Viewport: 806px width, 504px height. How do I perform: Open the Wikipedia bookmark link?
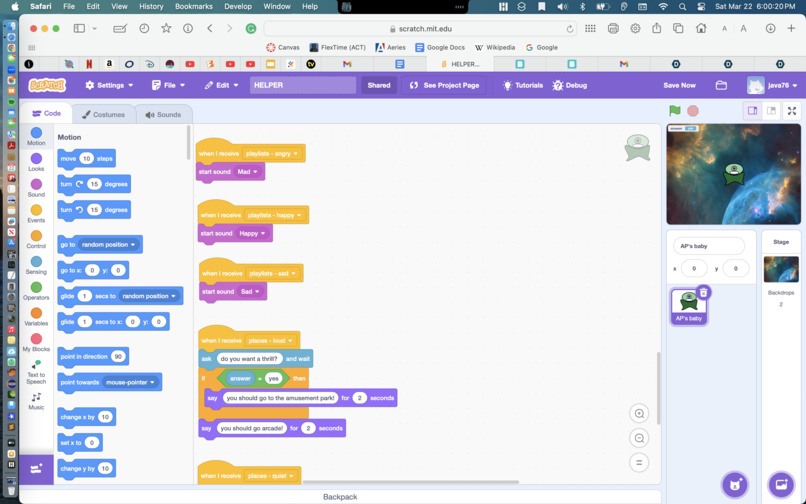[494, 47]
